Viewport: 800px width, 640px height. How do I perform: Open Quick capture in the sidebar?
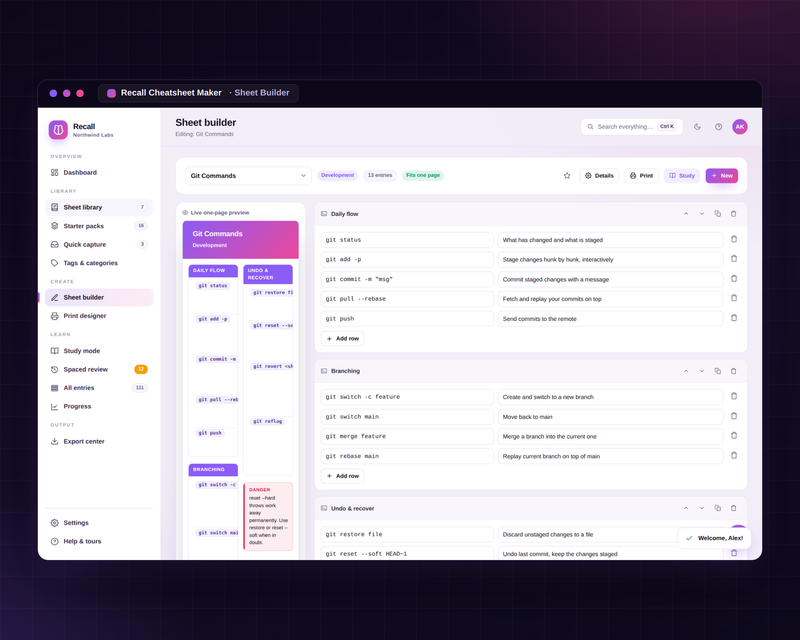point(99,244)
